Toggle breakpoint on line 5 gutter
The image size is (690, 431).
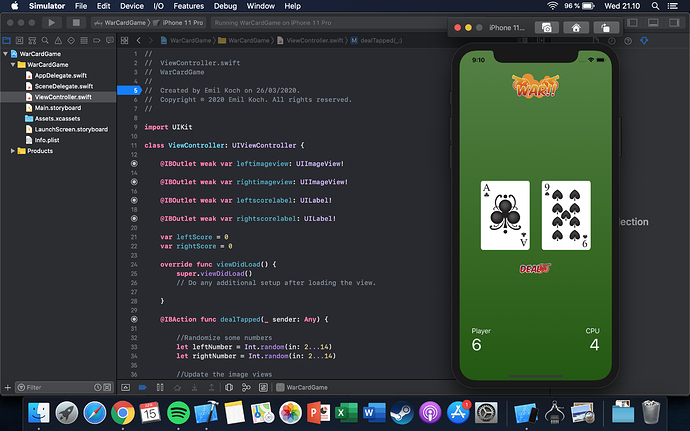(135, 90)
